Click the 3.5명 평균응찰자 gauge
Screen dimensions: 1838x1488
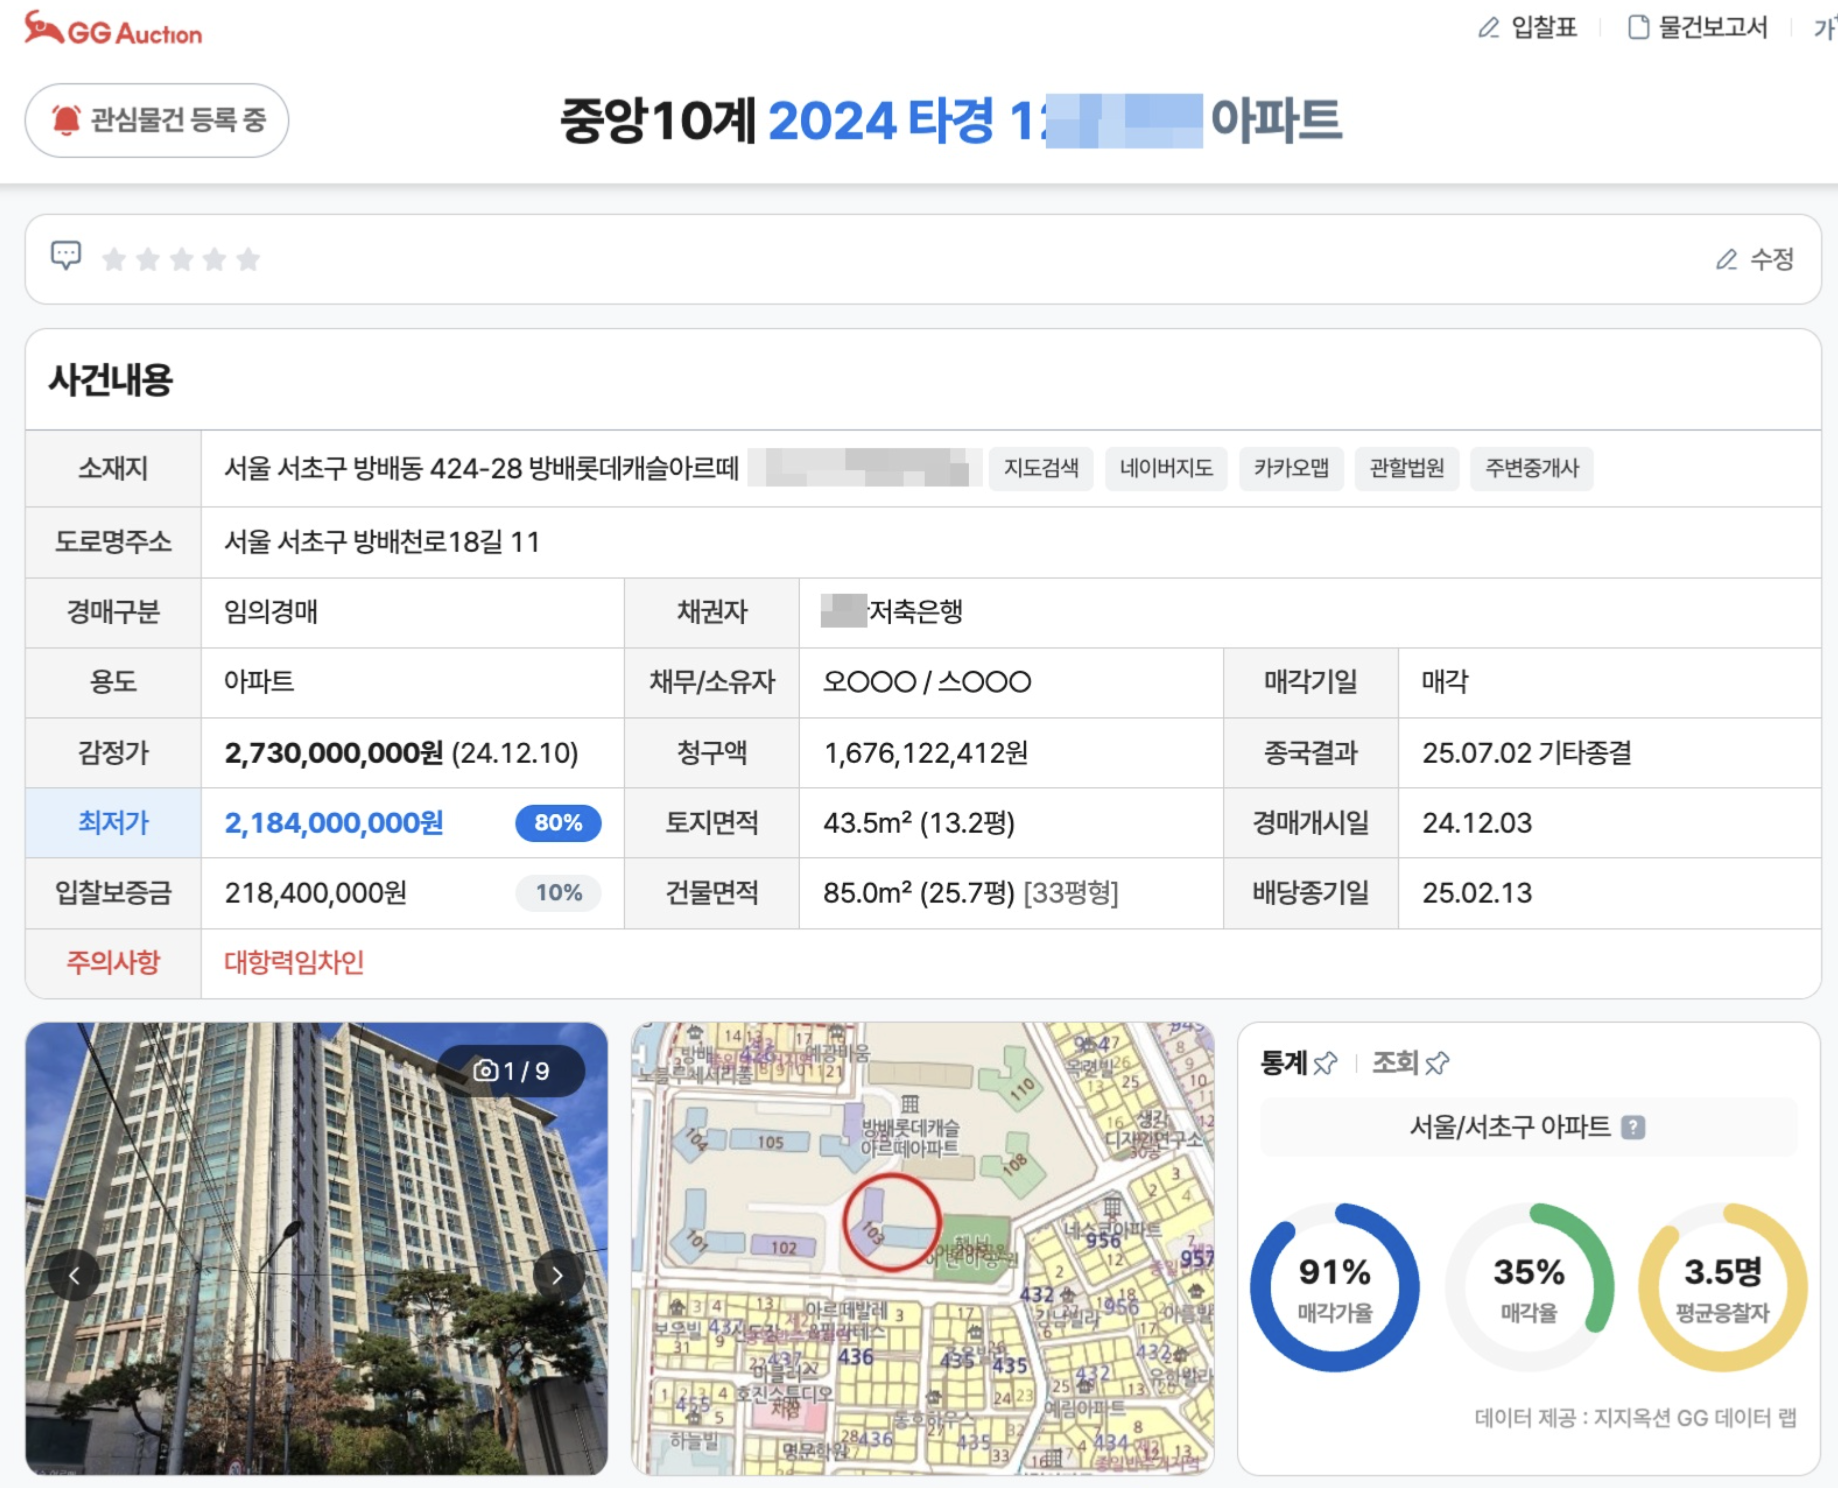(1723, 1288)
